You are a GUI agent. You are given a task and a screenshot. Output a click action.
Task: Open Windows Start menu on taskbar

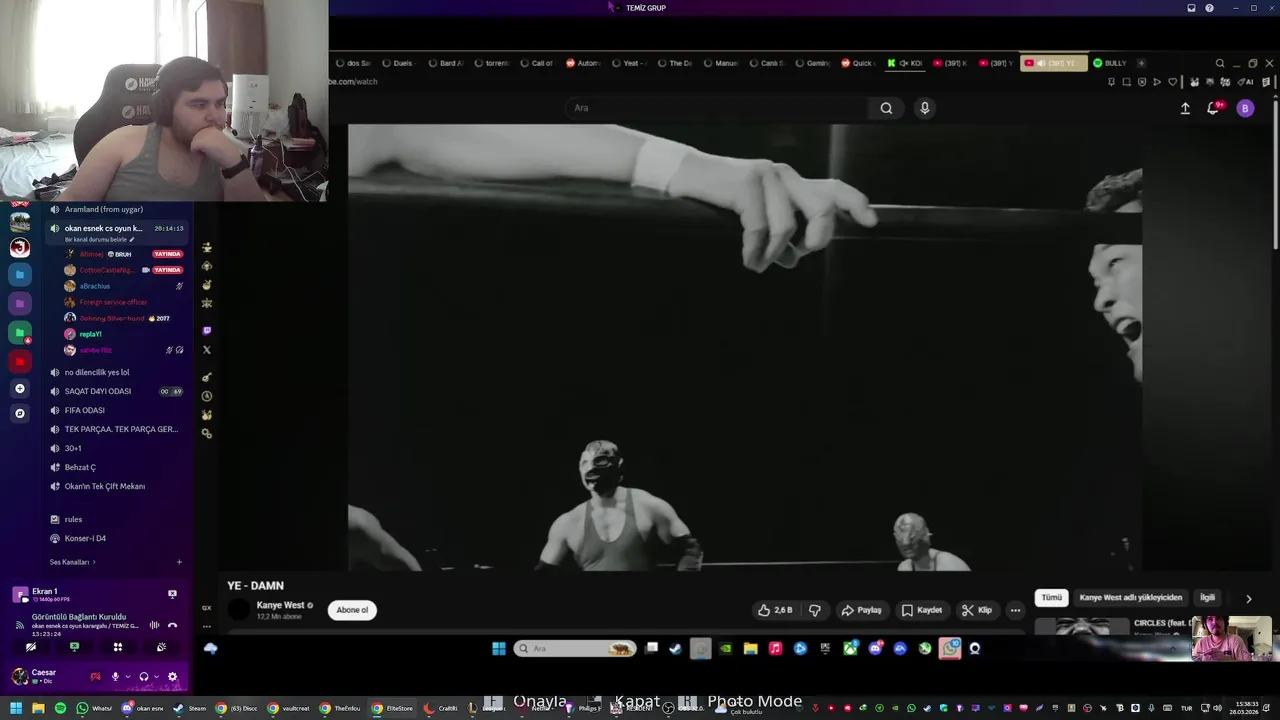click(15, 708)
